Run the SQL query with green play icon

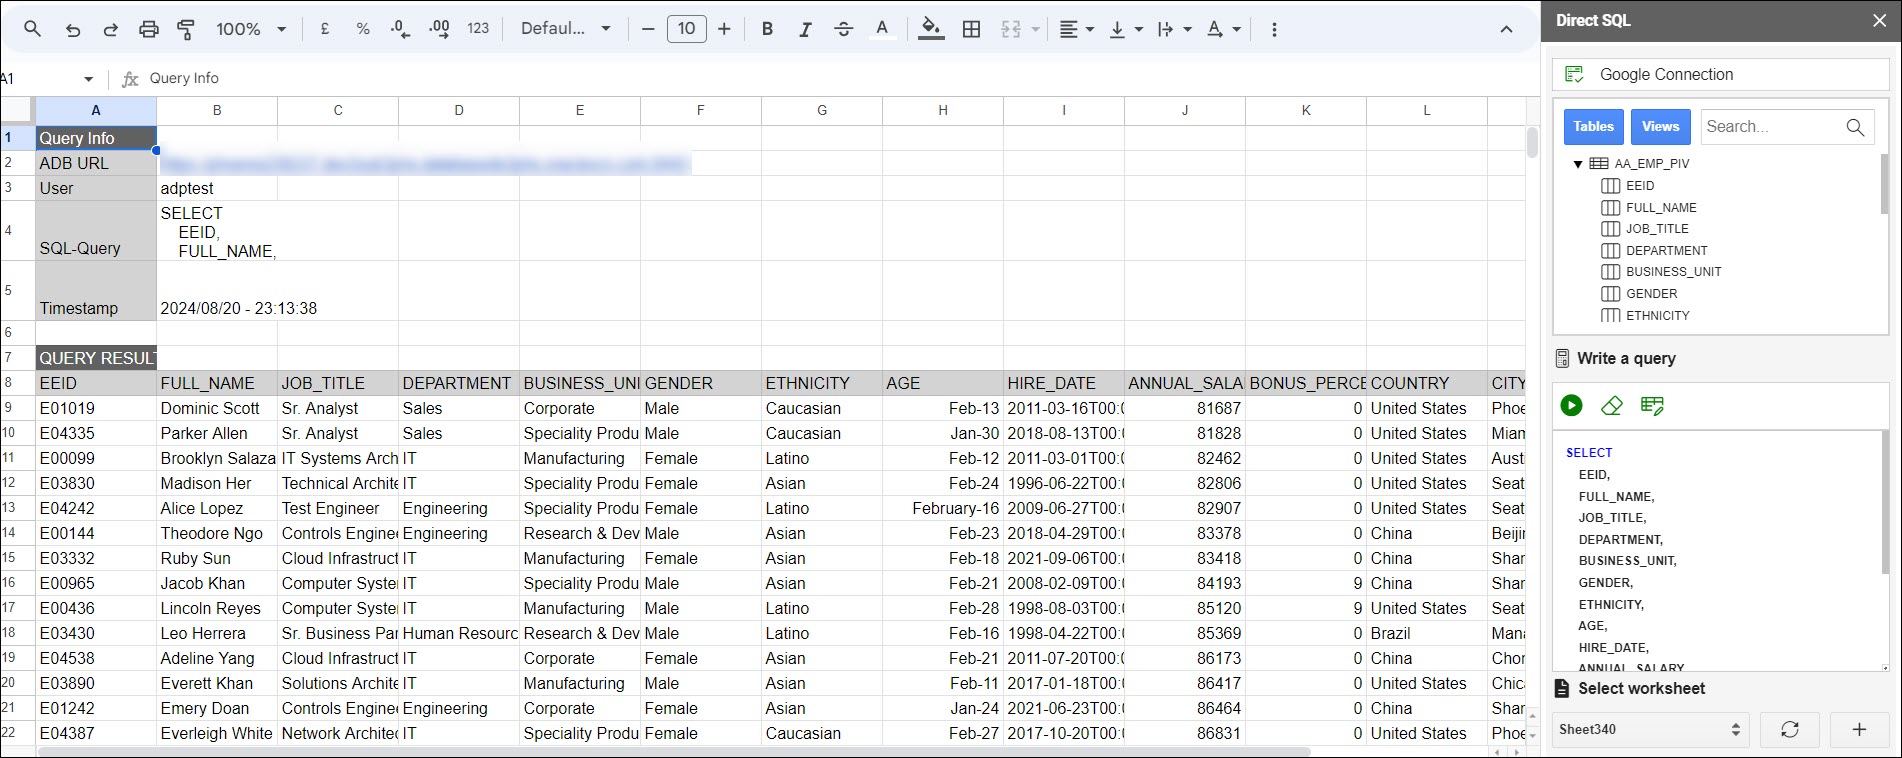[x=1571, y=405]
